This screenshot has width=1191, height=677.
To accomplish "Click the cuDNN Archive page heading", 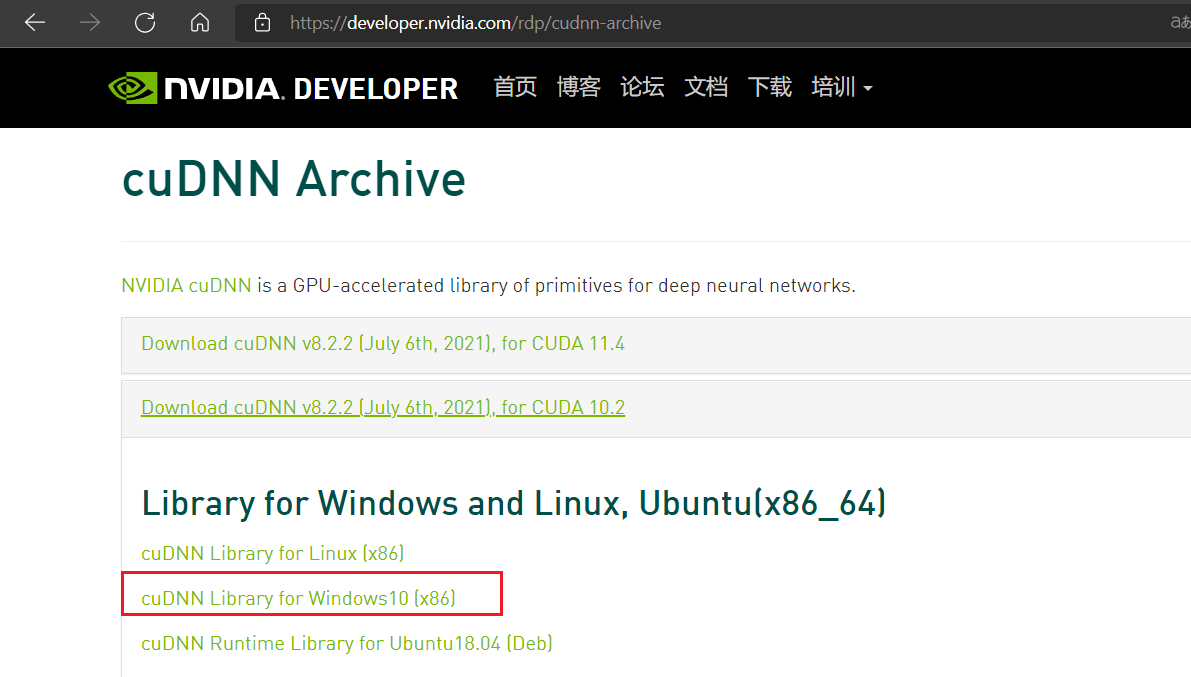I will 294,179.
